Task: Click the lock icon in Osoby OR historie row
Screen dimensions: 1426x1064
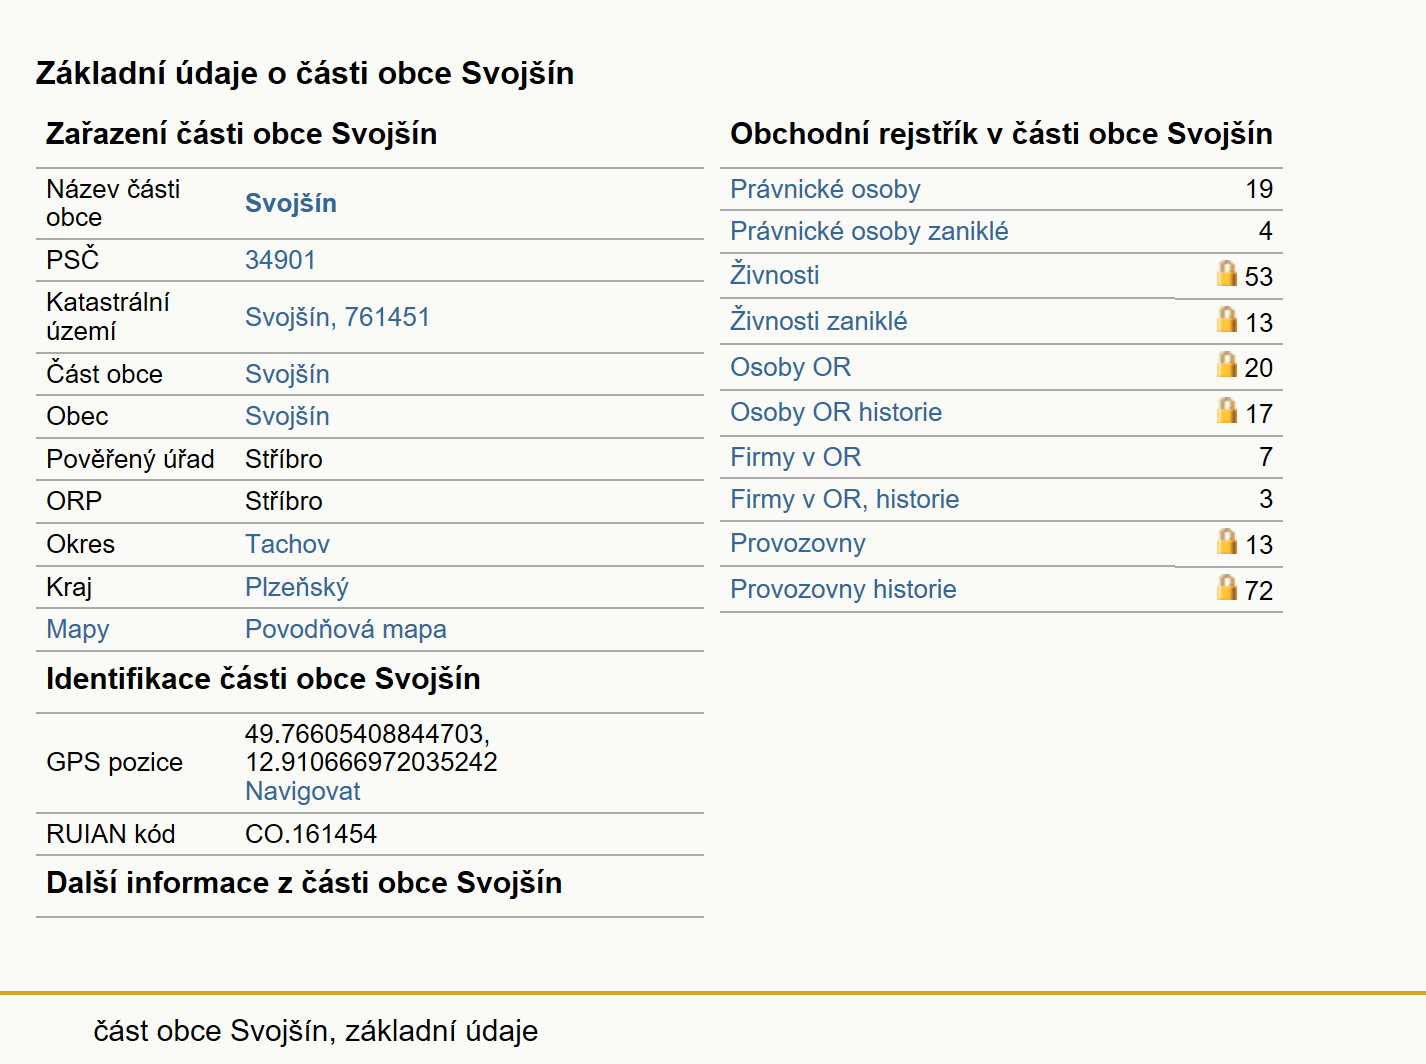Action: click(1227, 410)
